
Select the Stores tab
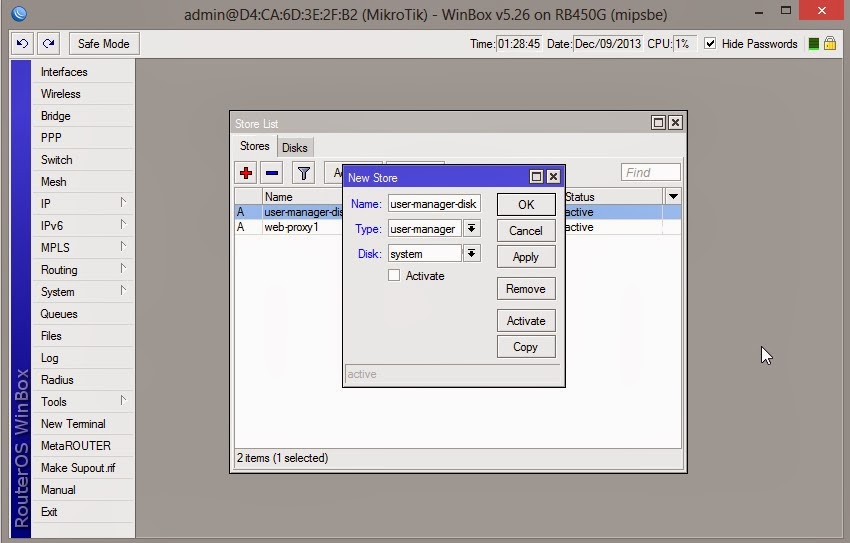click(x=255, y=146)
